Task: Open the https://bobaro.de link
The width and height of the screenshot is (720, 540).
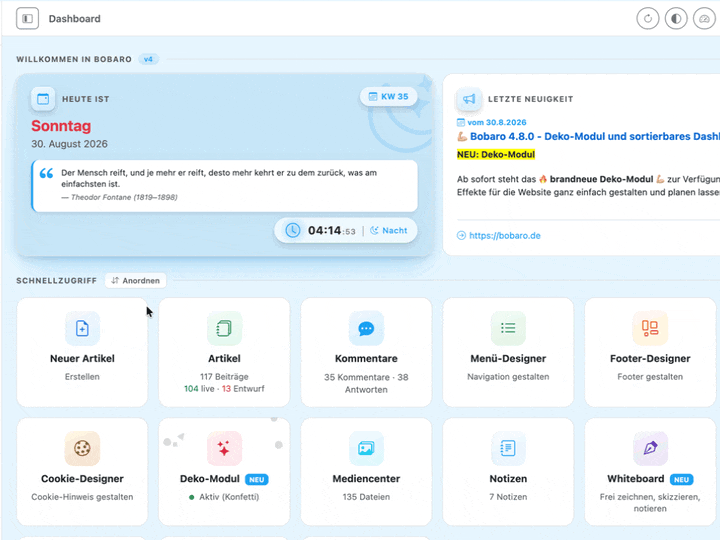Action: 504,236
